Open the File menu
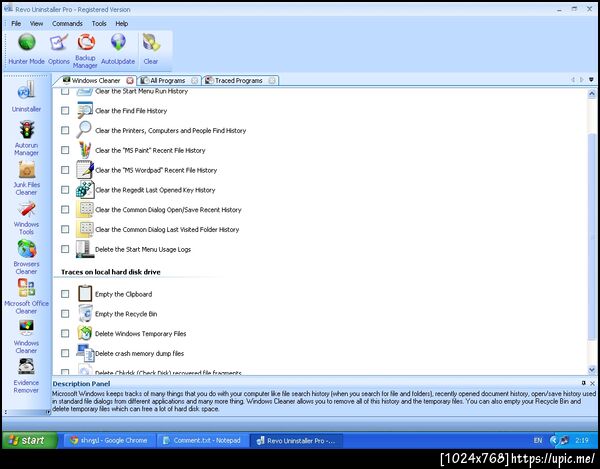 click(x=16, y=23)
